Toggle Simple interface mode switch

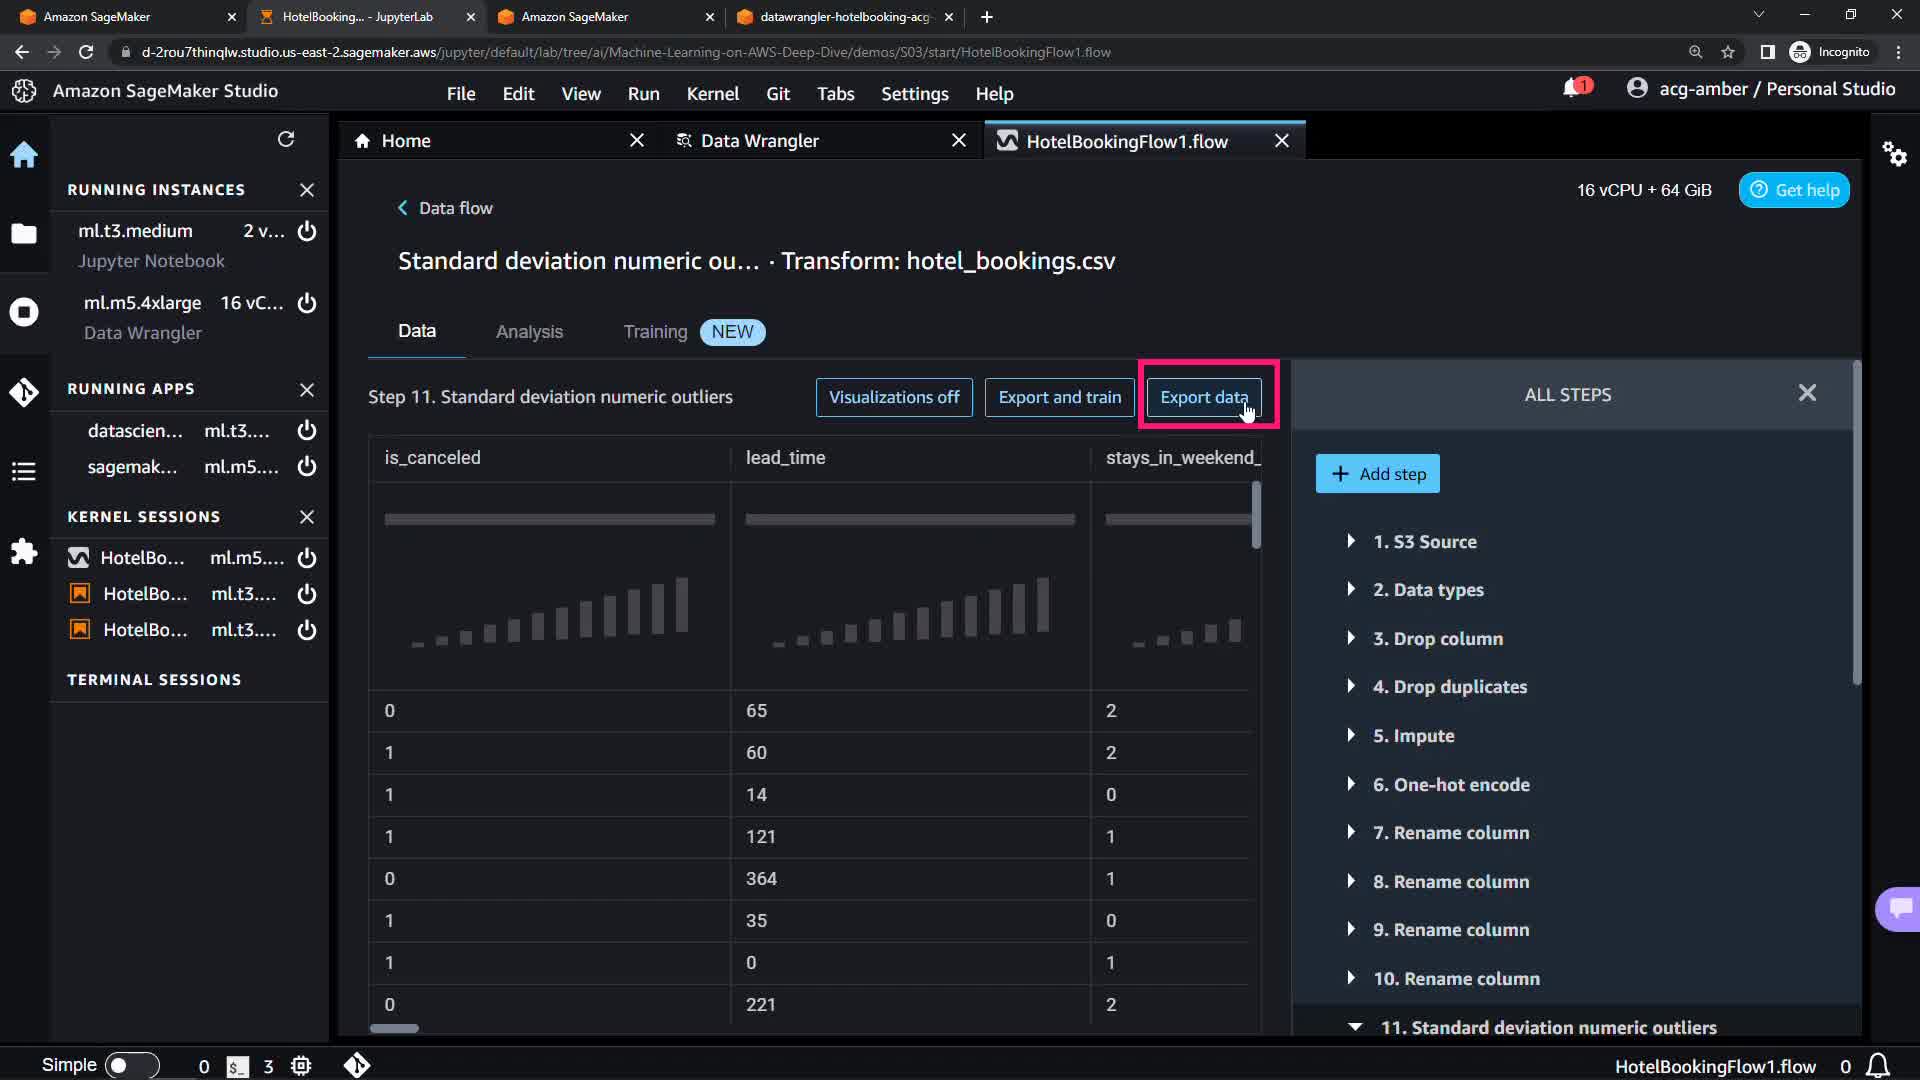(132, 1065)
